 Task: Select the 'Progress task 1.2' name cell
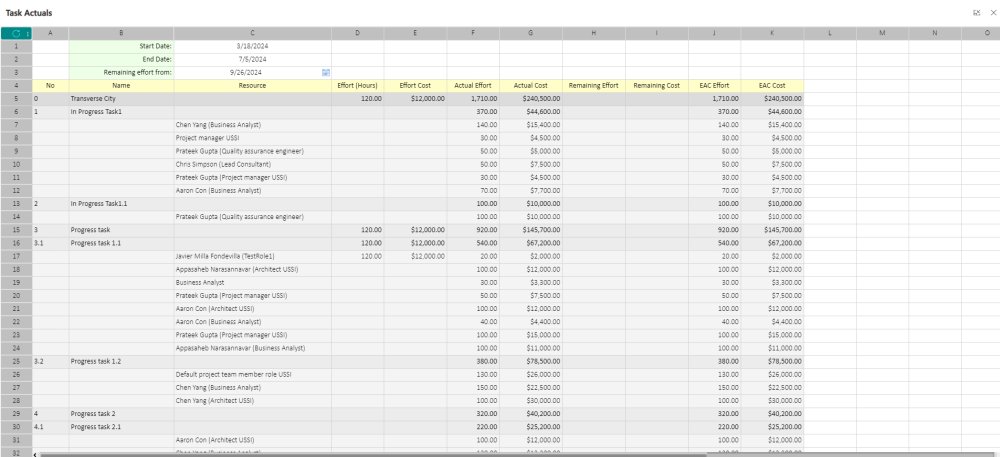tap(121, 361)
